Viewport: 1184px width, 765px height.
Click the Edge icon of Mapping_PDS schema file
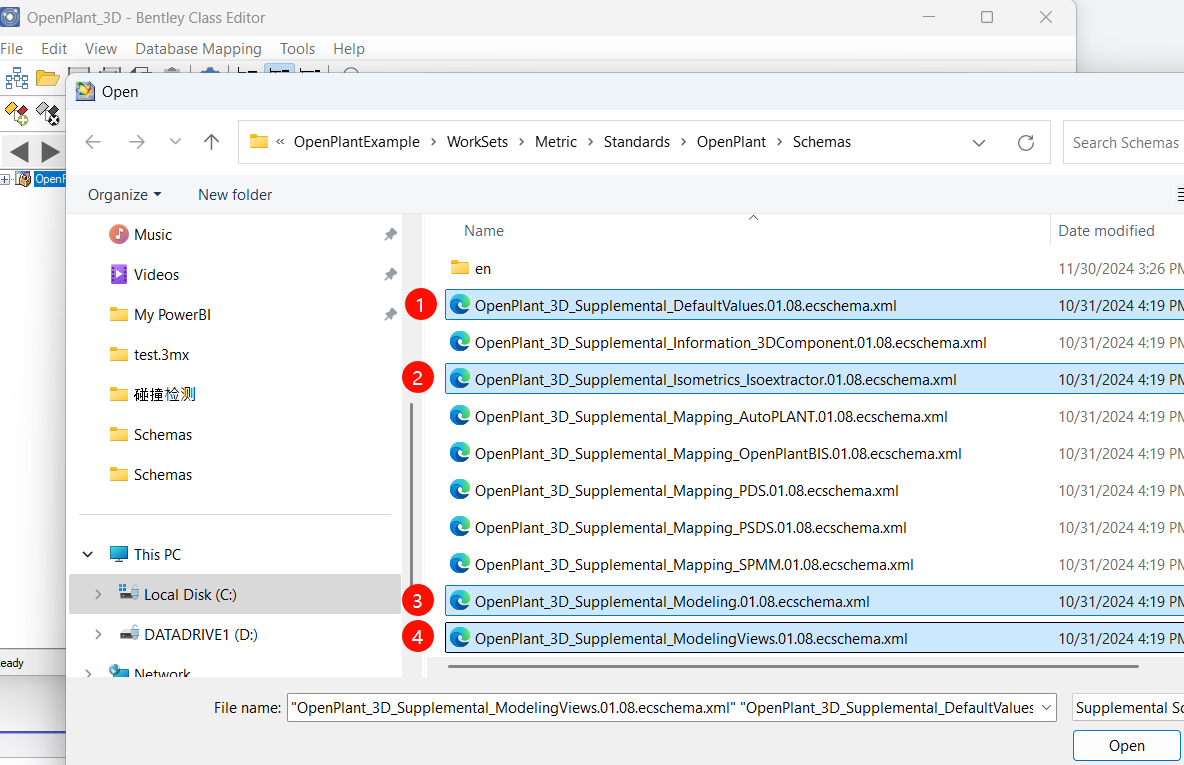[460, 490]
